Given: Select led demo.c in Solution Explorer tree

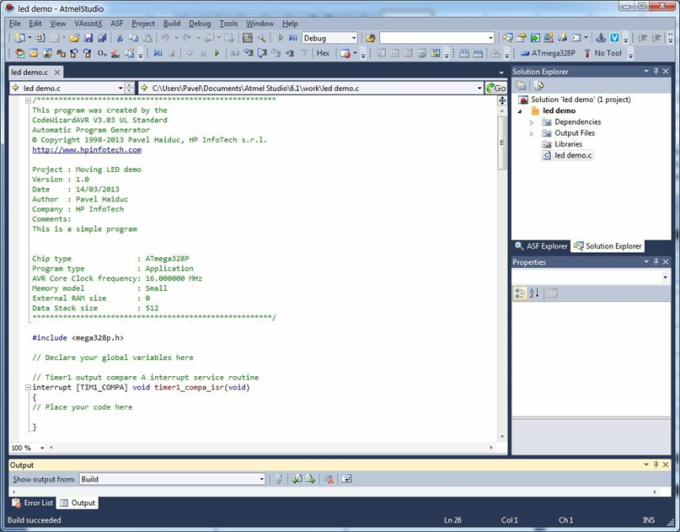Looking at the screenshot, I should (x=568, y=155).
